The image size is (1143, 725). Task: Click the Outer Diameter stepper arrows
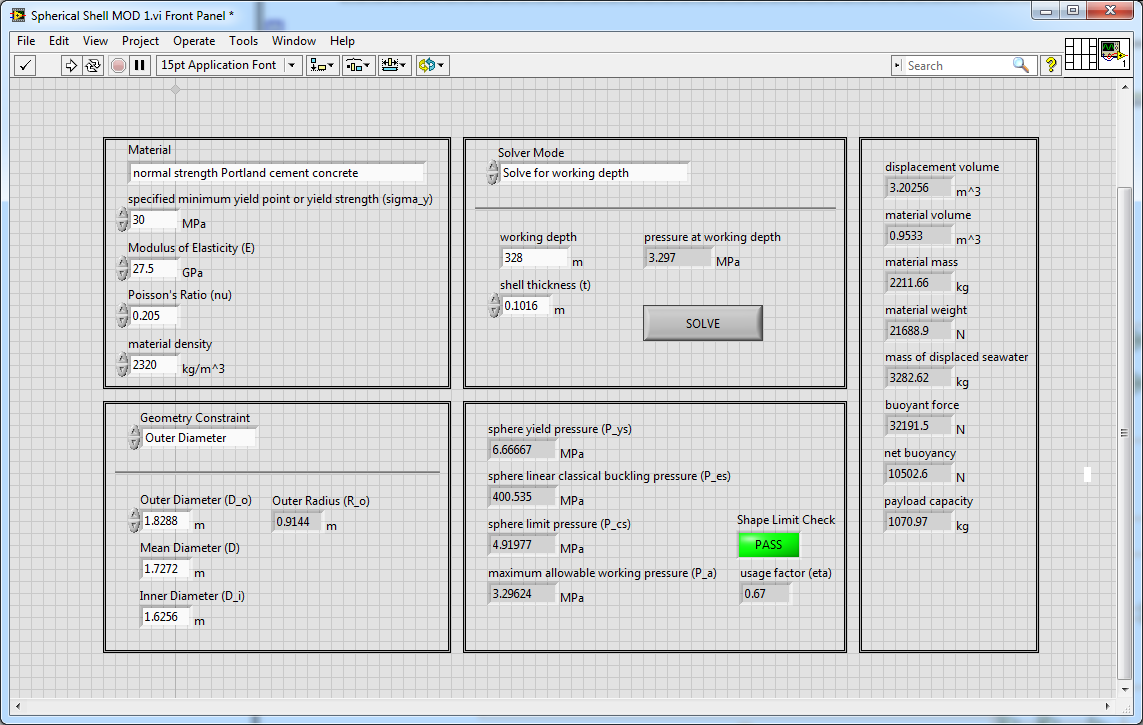pyautogui.click(x=134, y=521)
